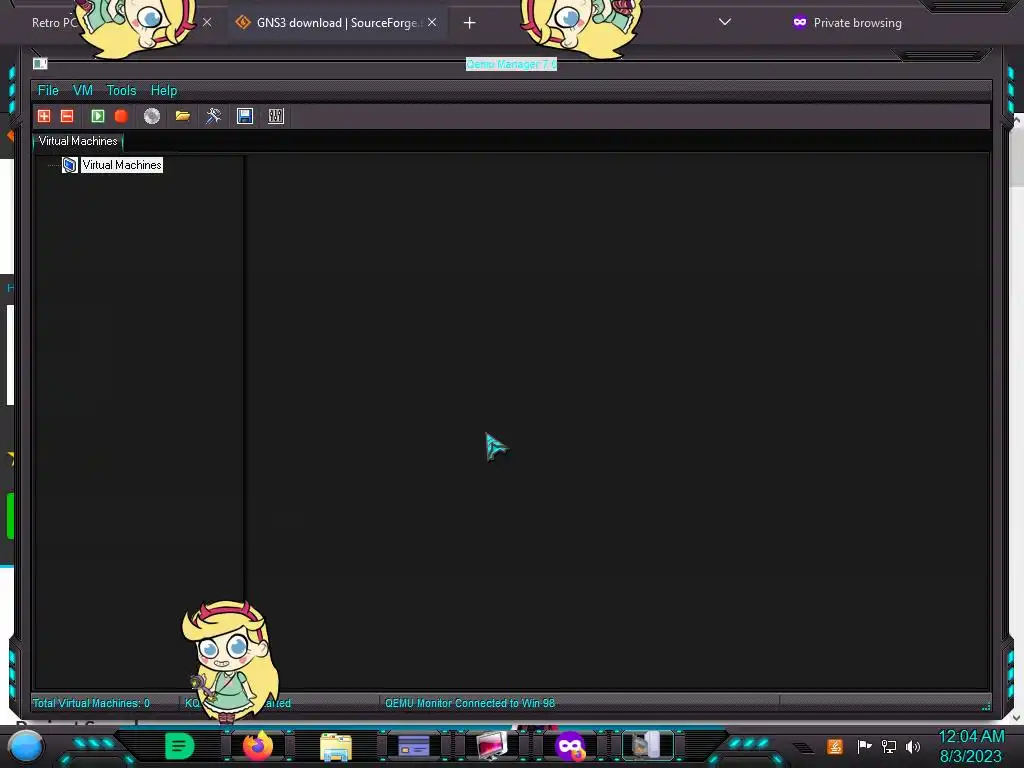Open the File menu

tap(48, 90)
